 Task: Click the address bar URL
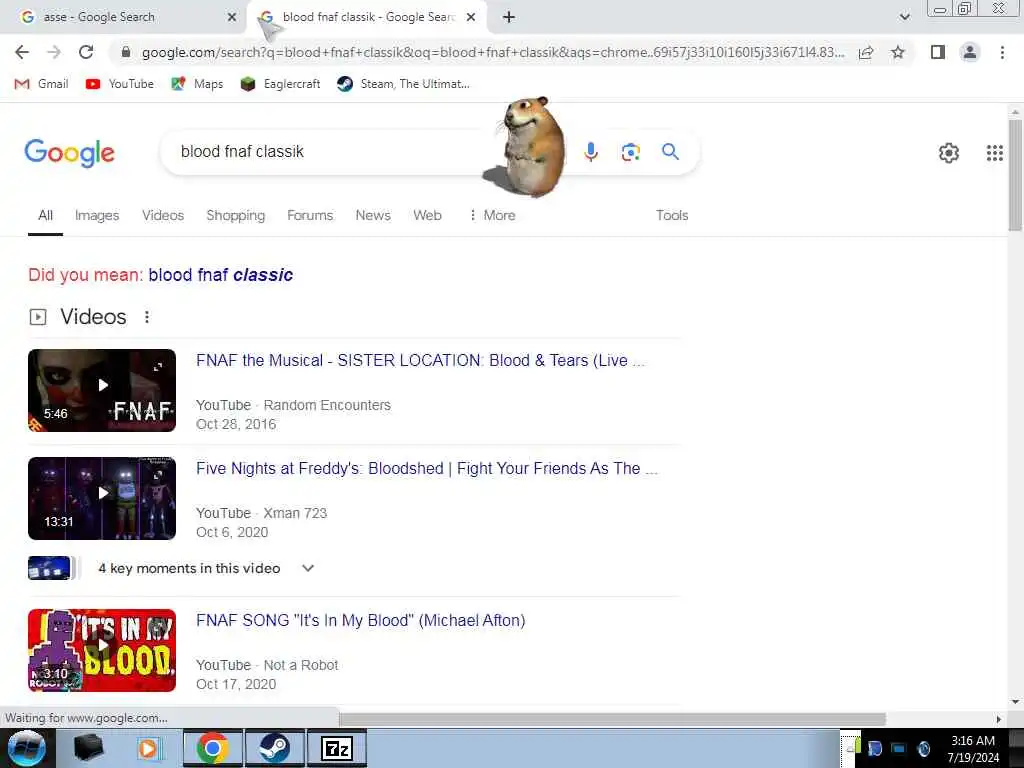tap(493, 52)
